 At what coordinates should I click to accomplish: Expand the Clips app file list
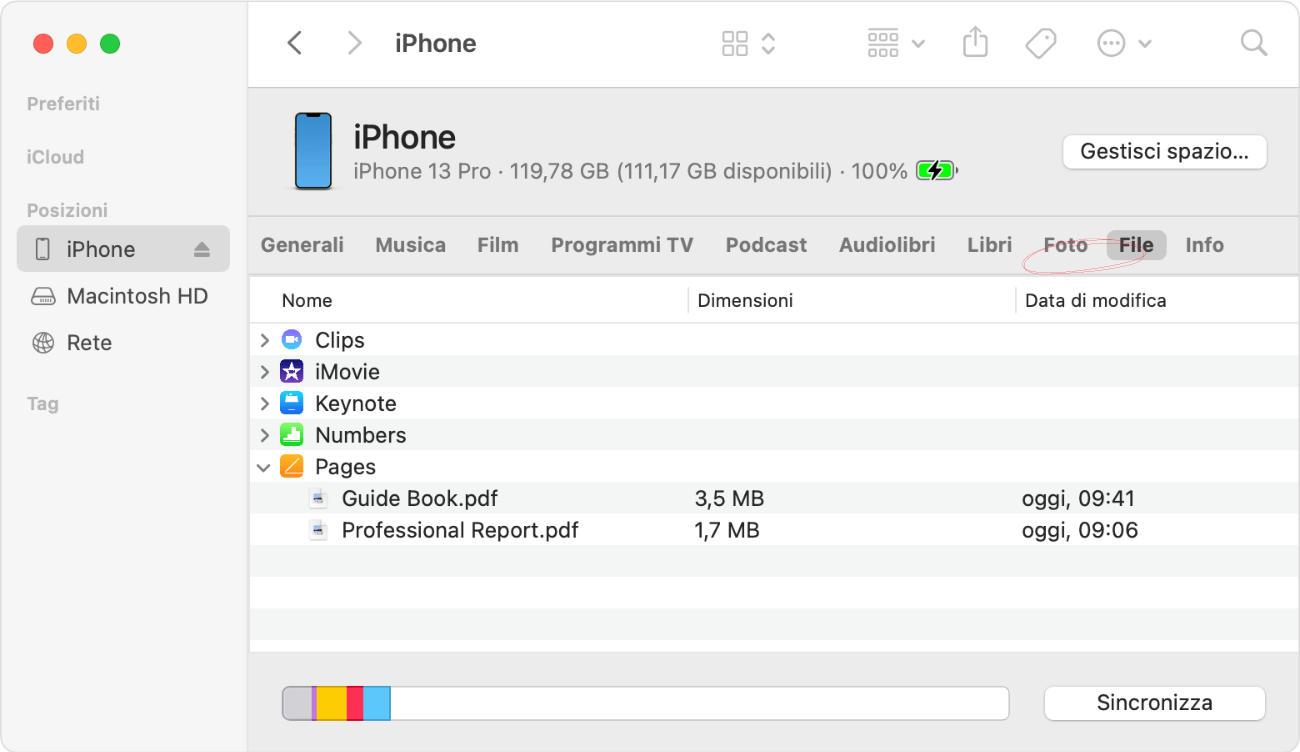coord(263,339)
